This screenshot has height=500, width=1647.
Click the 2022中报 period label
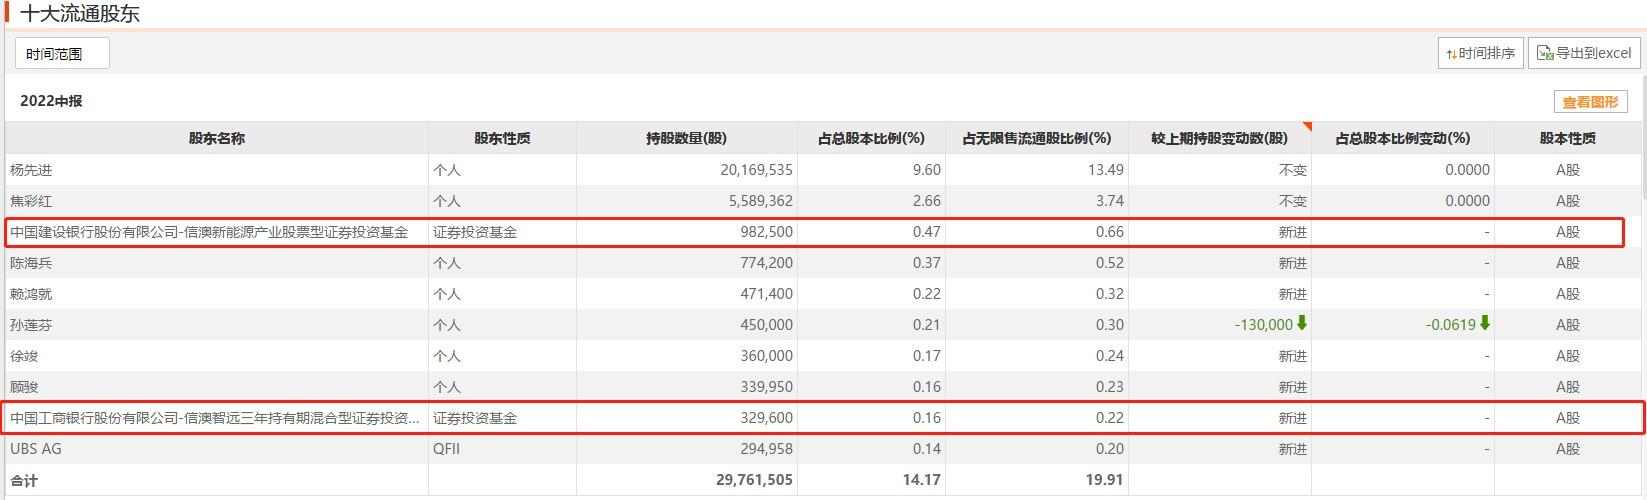(51, 101)
